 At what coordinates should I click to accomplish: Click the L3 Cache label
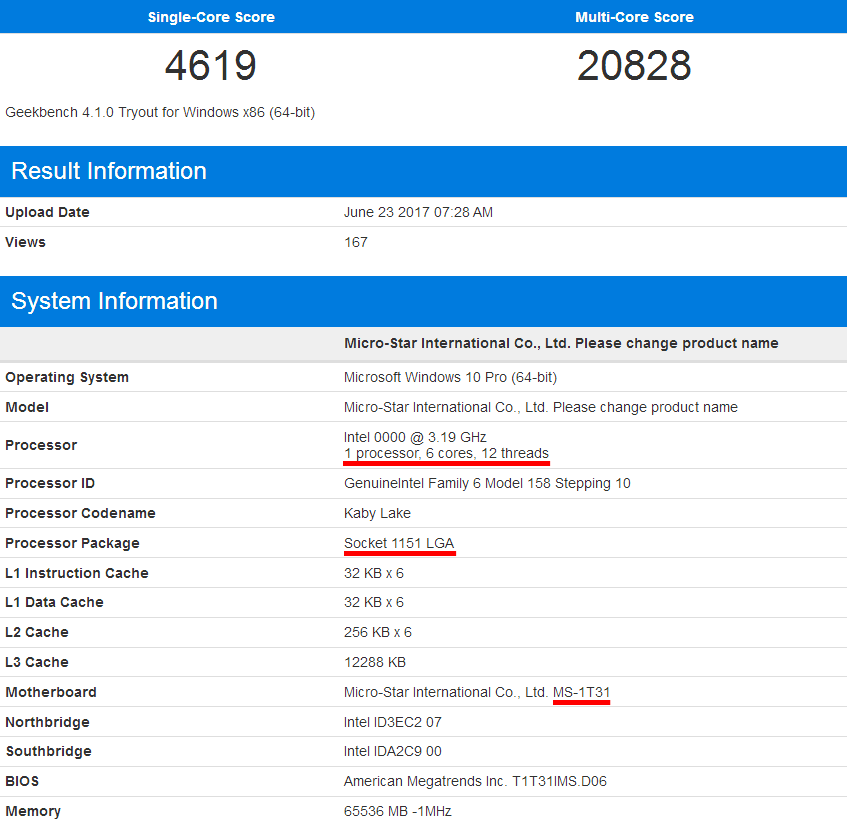click(x=37, y=662)
